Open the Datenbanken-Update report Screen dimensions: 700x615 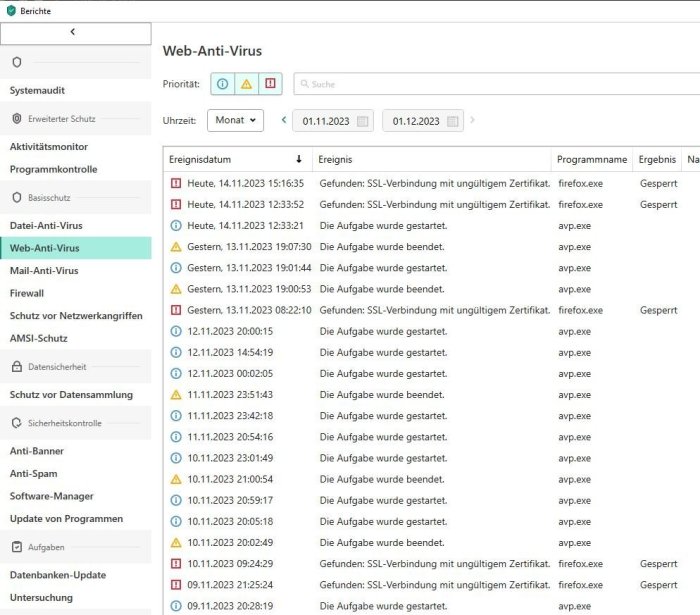(57, 575)
